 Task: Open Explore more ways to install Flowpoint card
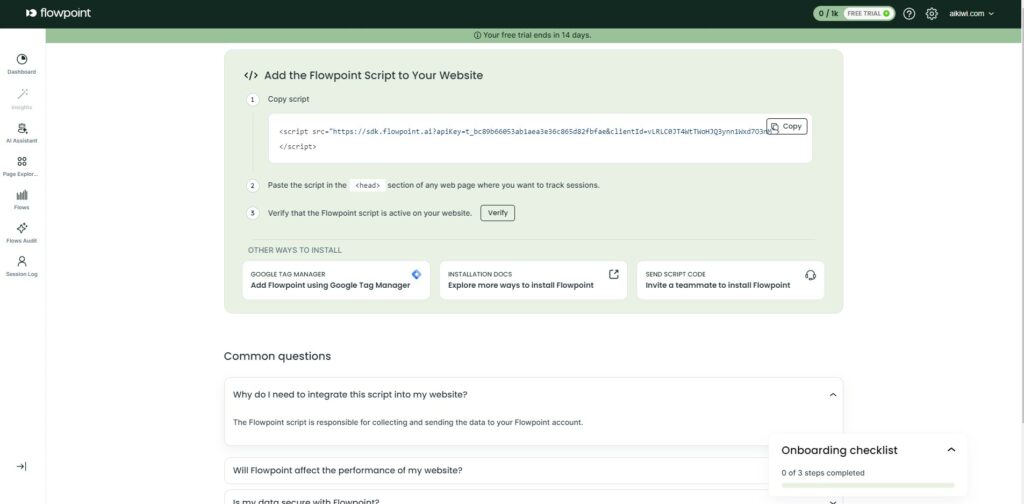(x=534, y=280)
